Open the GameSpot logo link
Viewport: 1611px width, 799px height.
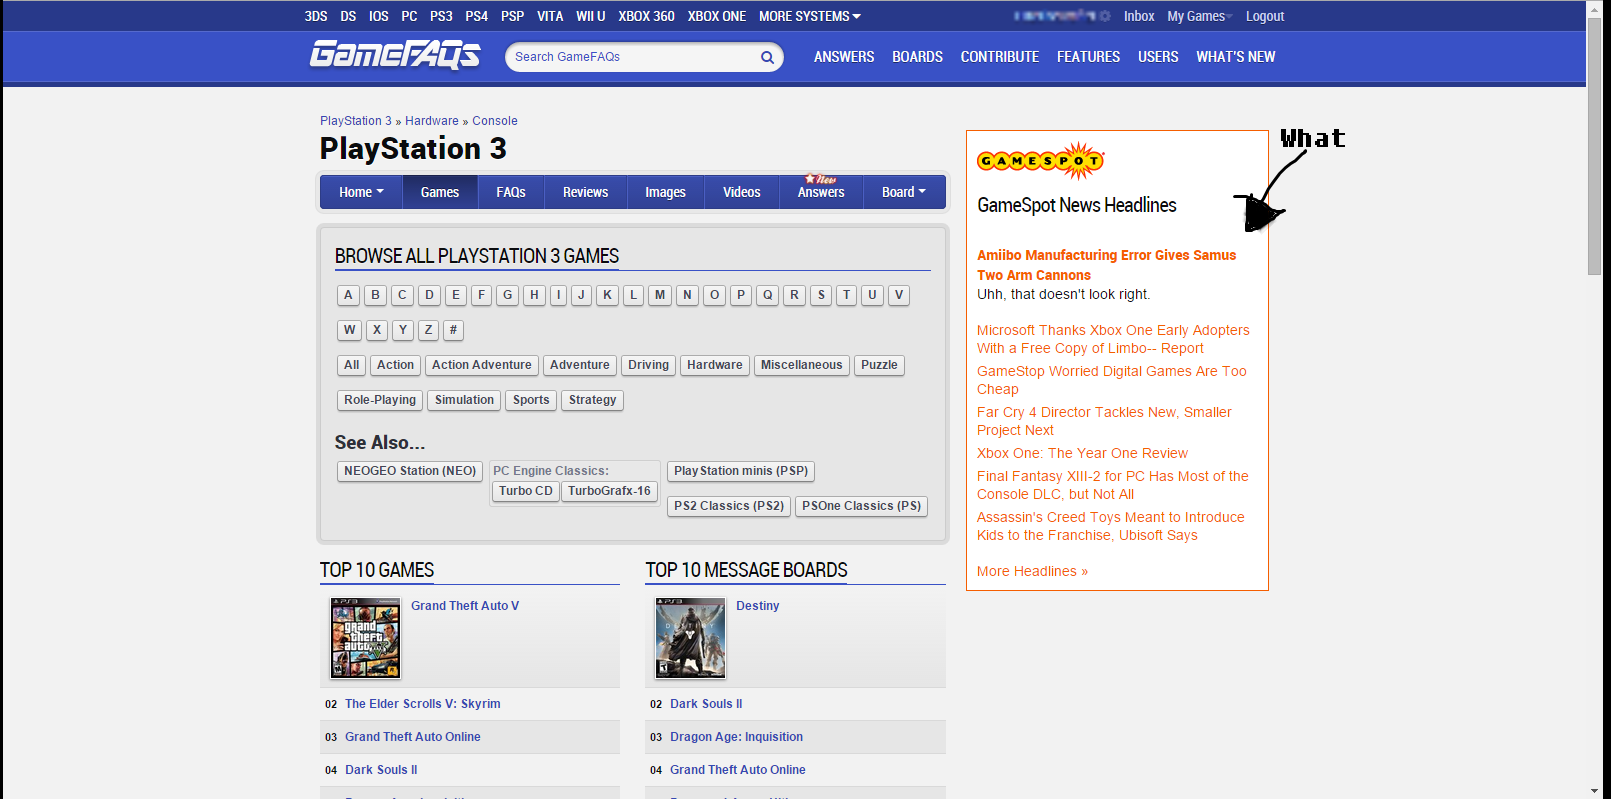1040,161
